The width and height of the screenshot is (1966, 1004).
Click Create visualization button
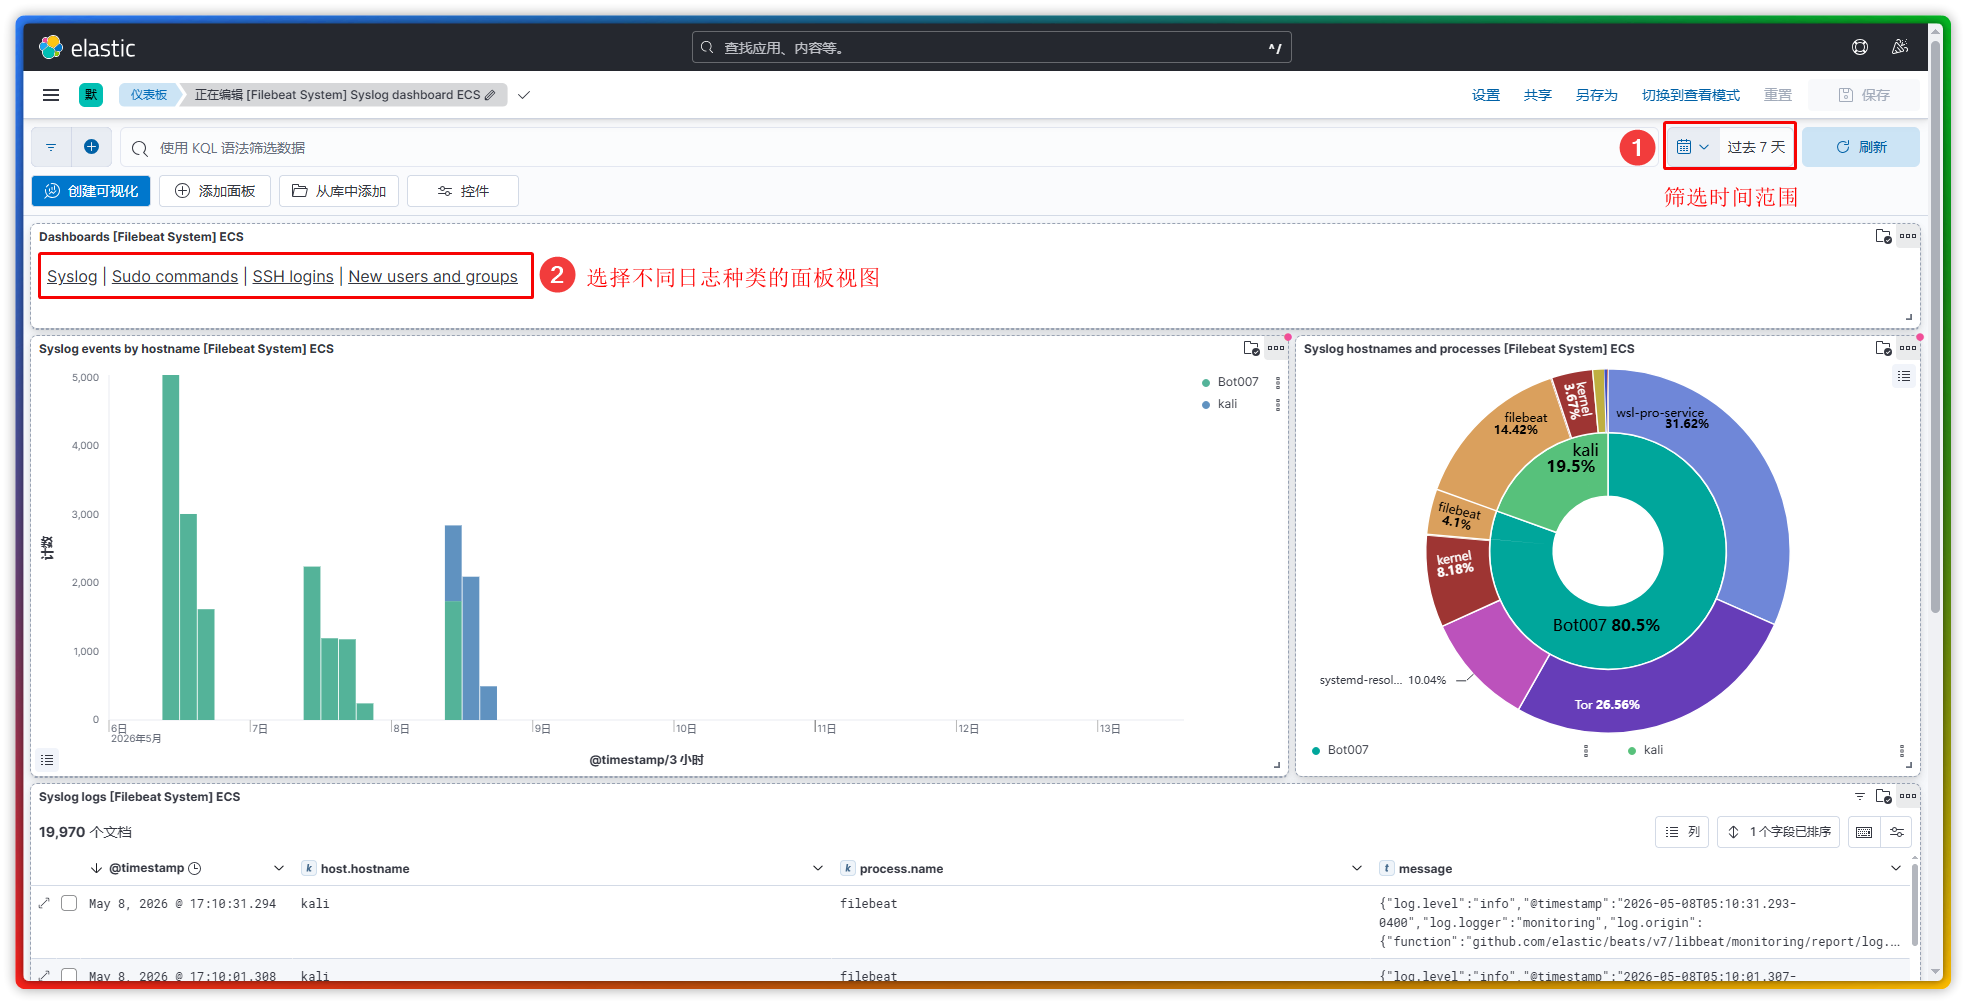[91, 191]
